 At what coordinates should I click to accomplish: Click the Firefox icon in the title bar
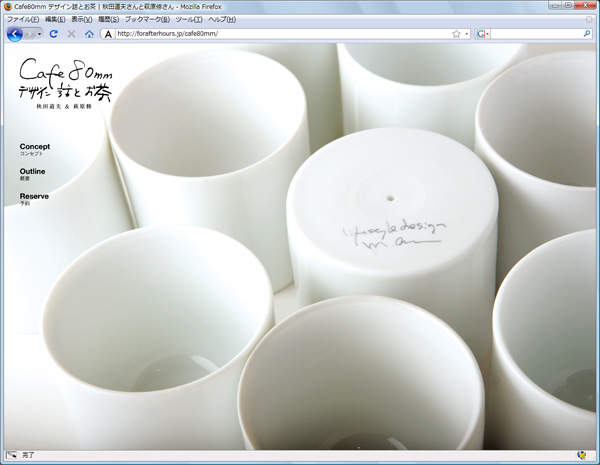click(8, 7)
